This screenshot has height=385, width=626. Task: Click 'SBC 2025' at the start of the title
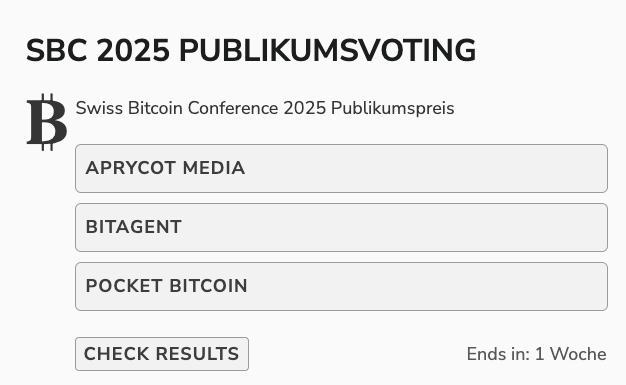pyautogui.click(x=98, y=51)
